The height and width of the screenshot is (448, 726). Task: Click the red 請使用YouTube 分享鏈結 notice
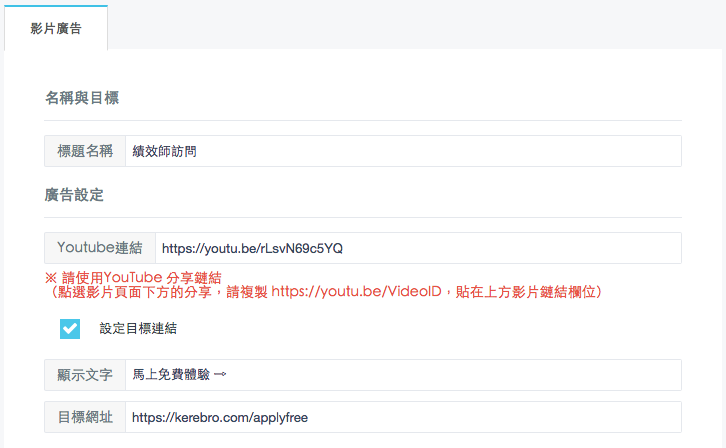tap(141, 277)
